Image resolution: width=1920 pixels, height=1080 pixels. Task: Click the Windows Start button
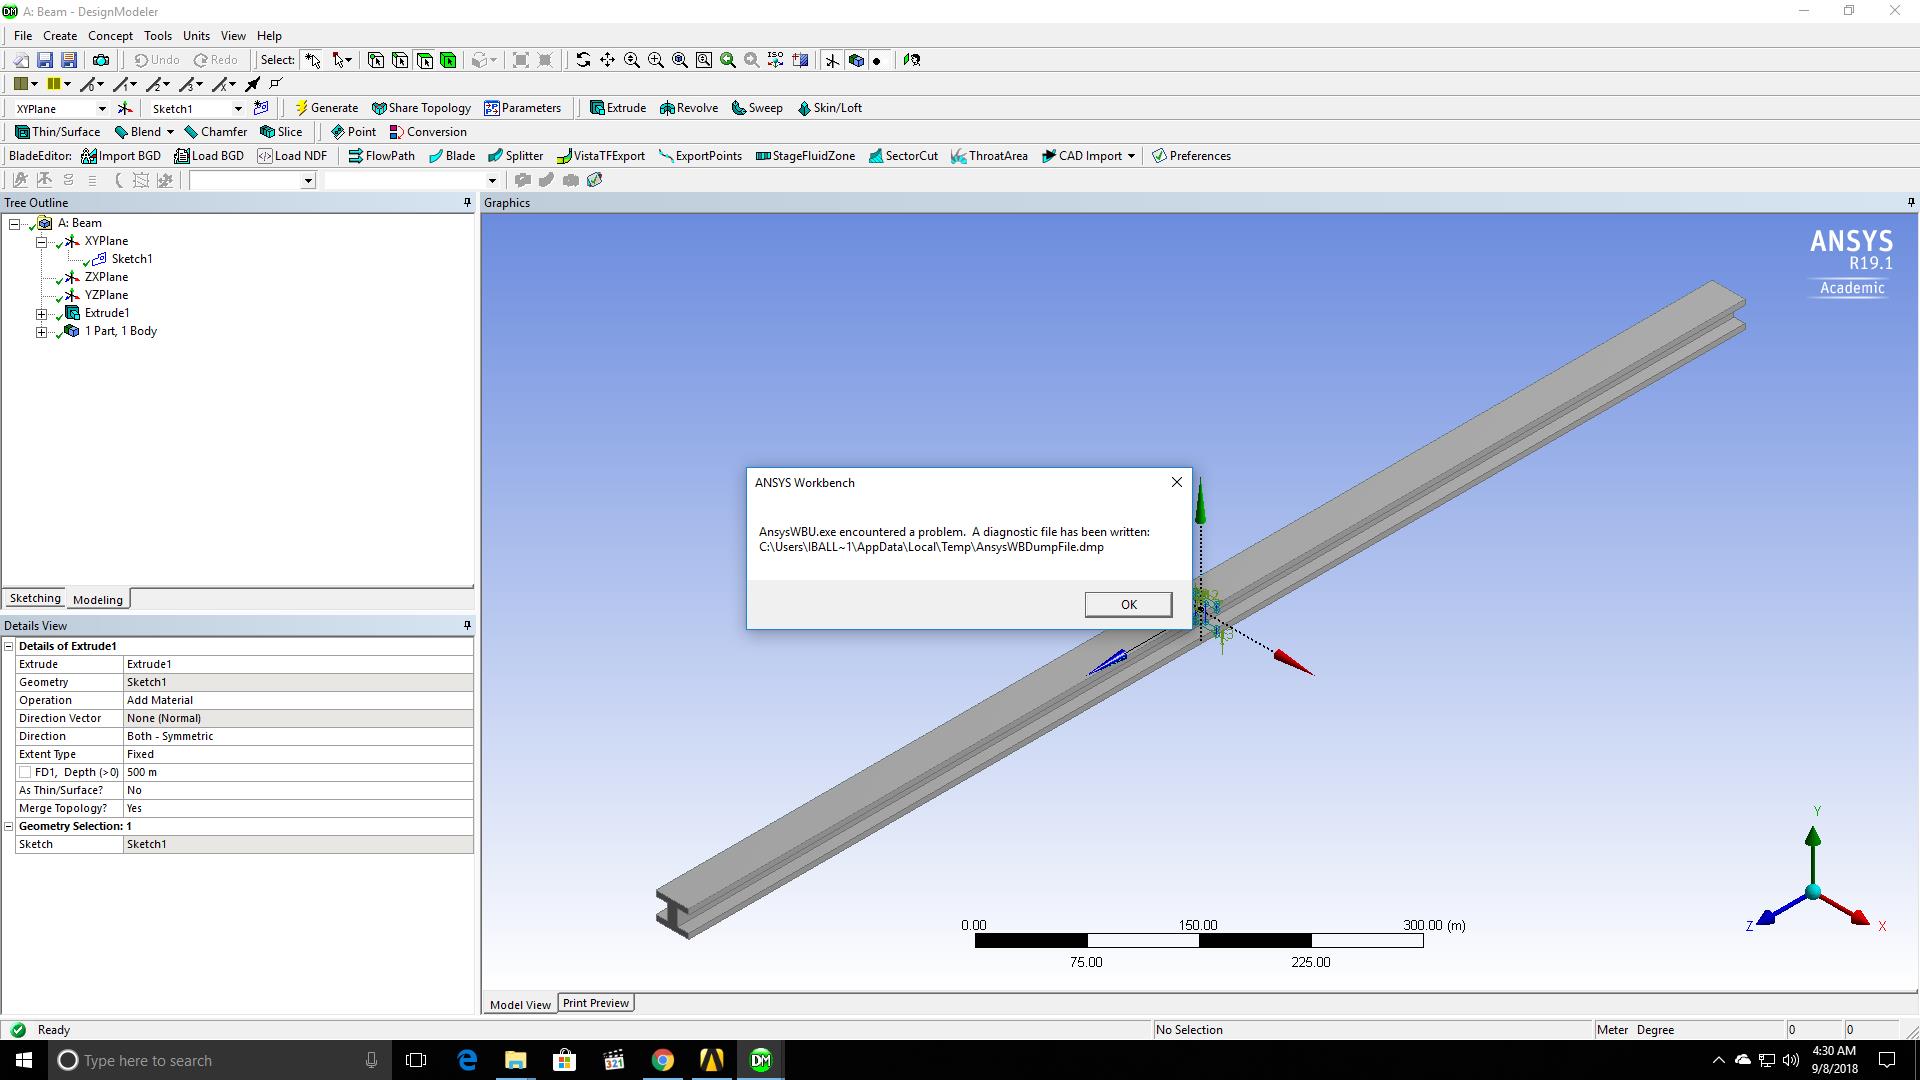24,1060
